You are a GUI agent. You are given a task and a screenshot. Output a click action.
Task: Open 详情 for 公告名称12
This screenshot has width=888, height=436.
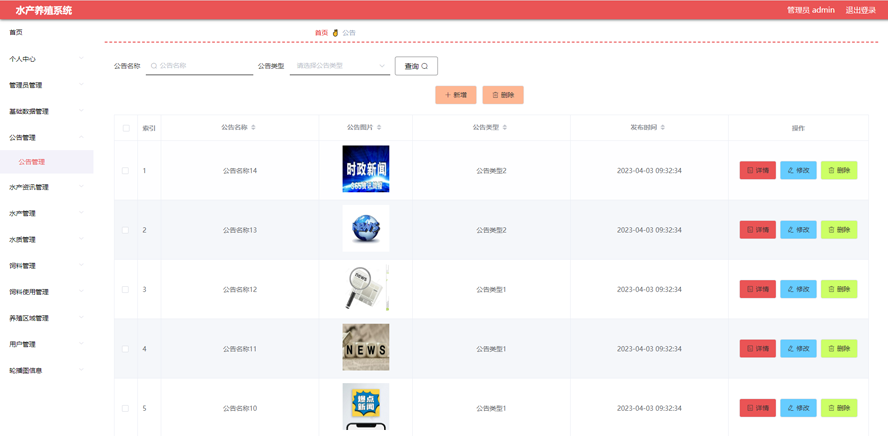pyautogui.click(x=758, y=289)
